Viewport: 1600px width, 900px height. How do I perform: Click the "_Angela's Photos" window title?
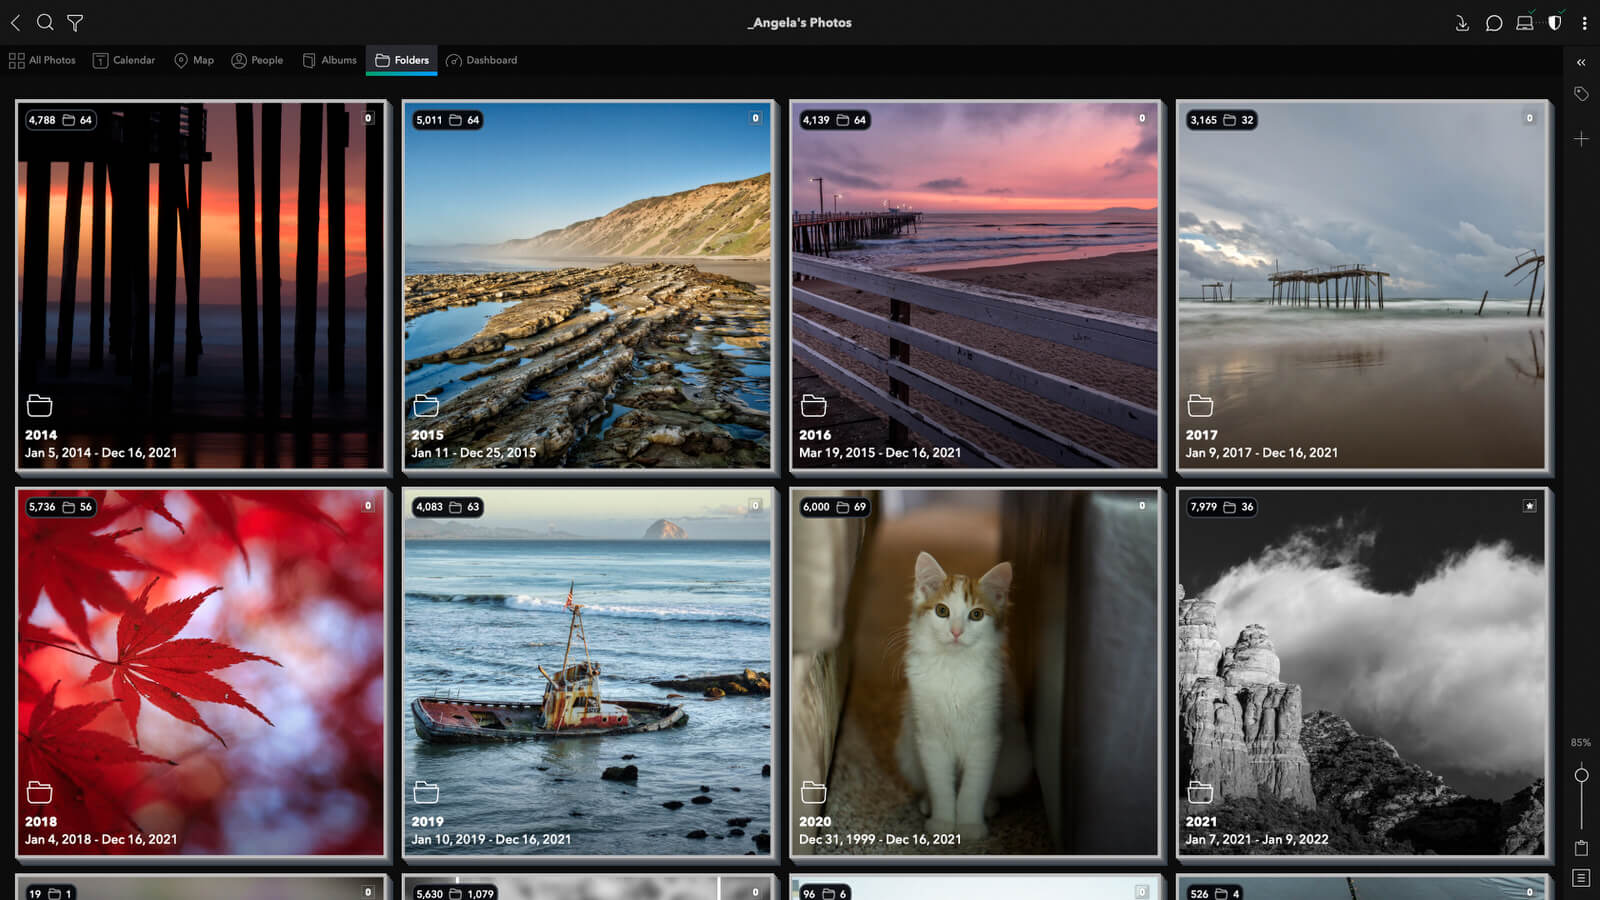point(800,22)
